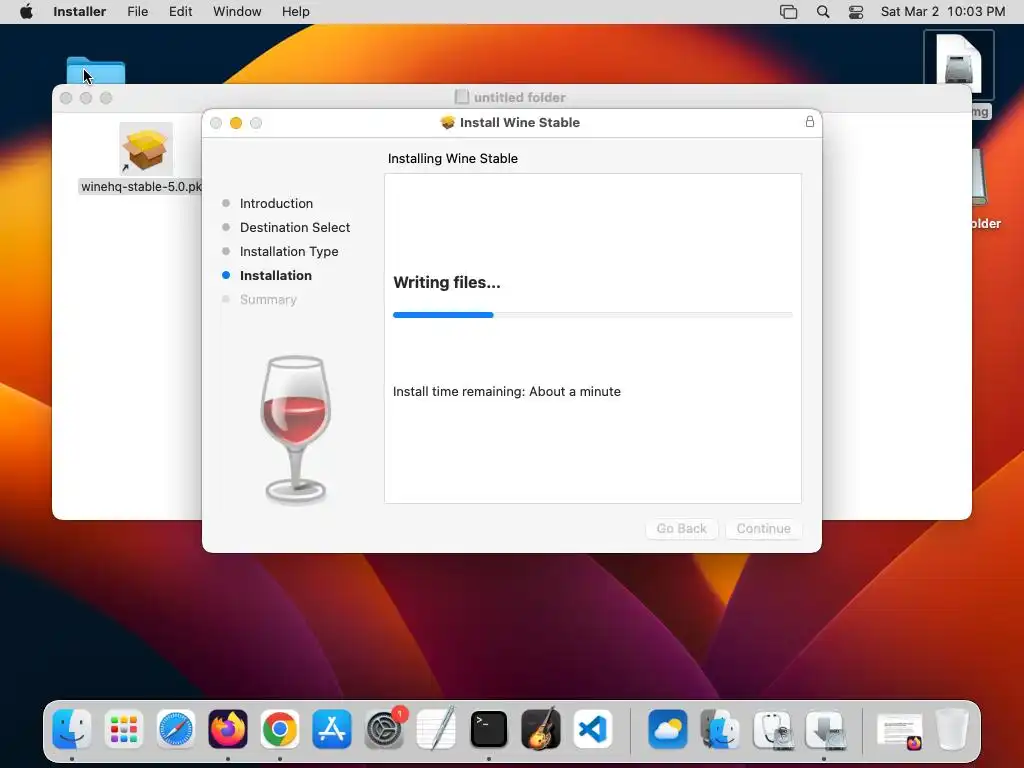Open Google Chrome in the Dock
The width and height of the screenshot is (1024, 768).
280,729
